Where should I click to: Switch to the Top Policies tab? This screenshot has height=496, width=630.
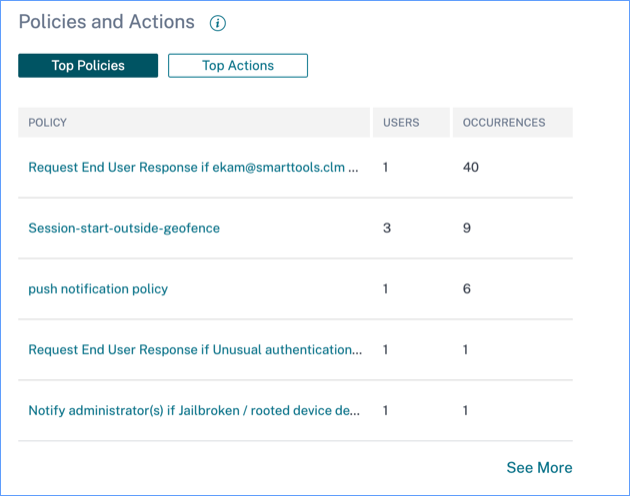click(x=88, y=66)
